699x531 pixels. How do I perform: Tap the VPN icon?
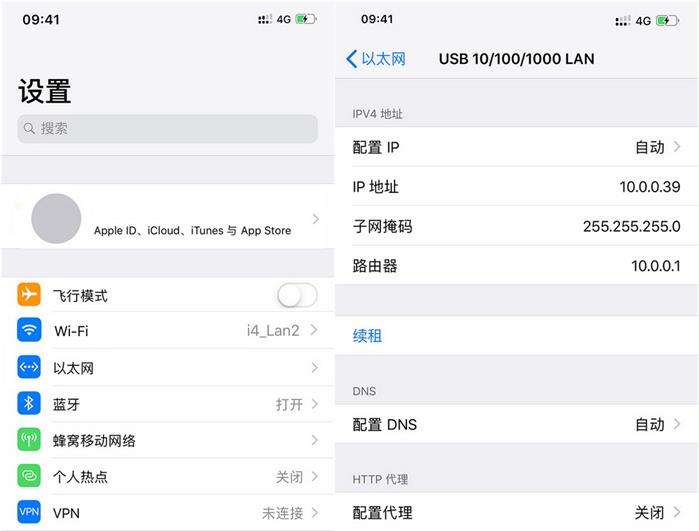point(29,512)
